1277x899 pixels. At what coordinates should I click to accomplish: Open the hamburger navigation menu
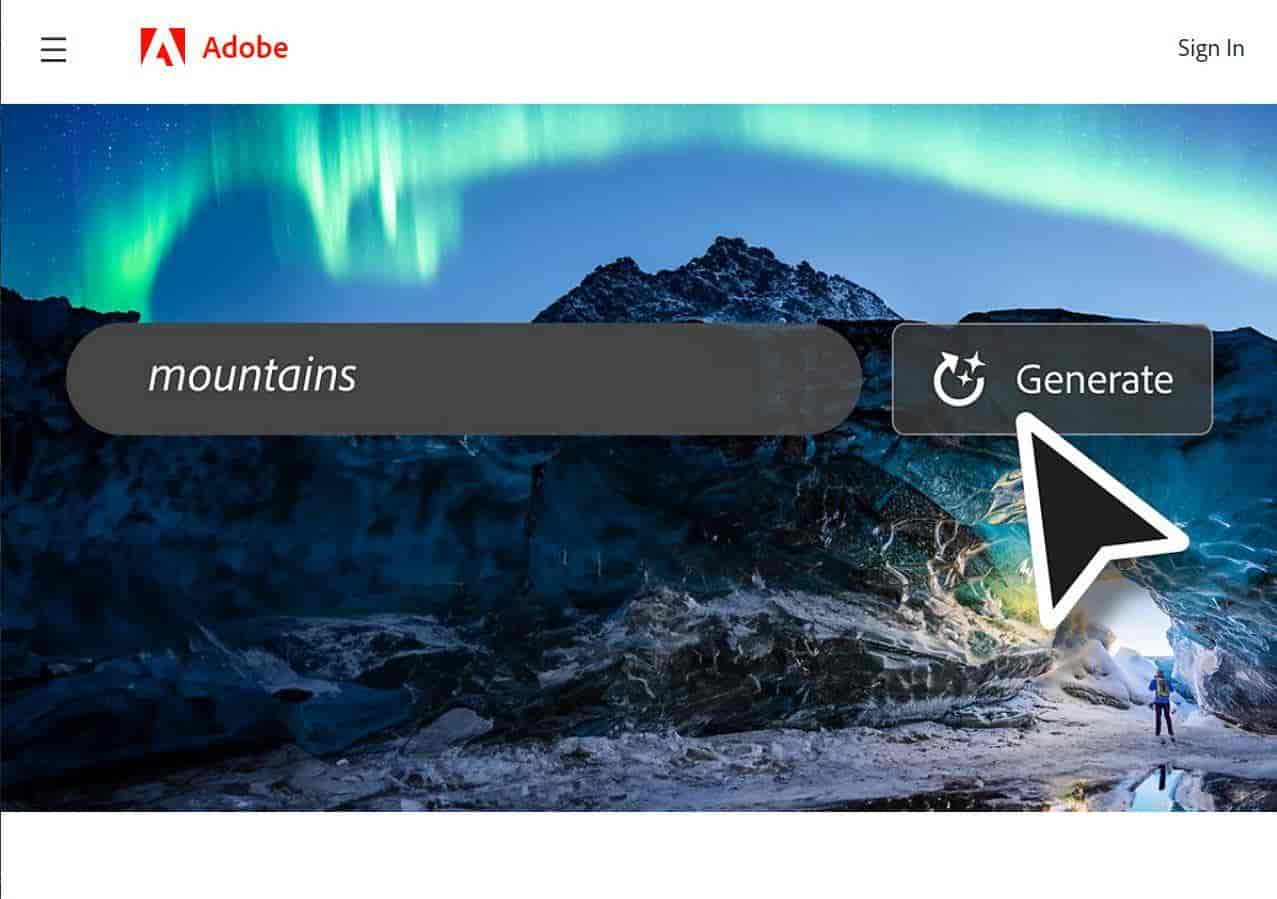pyautogui.click(x=53, y=49)
